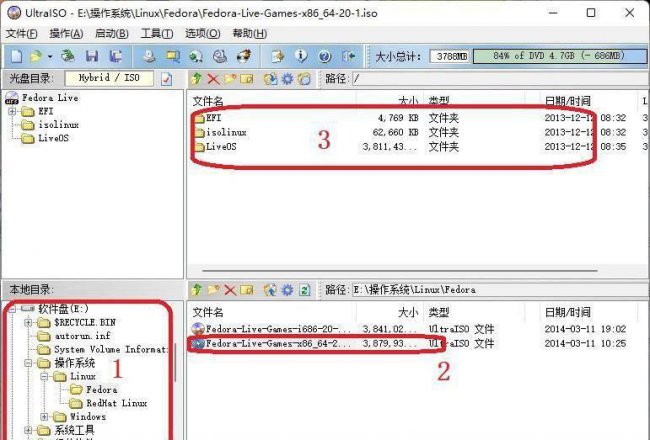Create new folder in the local pane toolbar
Viewport: 650px width, 440px height.
(x=213, y=289)
